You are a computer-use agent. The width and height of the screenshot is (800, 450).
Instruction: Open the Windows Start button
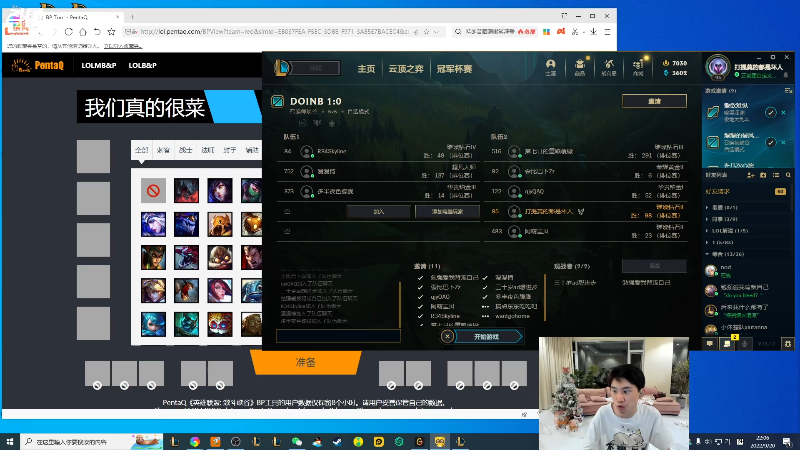[10, 441]
